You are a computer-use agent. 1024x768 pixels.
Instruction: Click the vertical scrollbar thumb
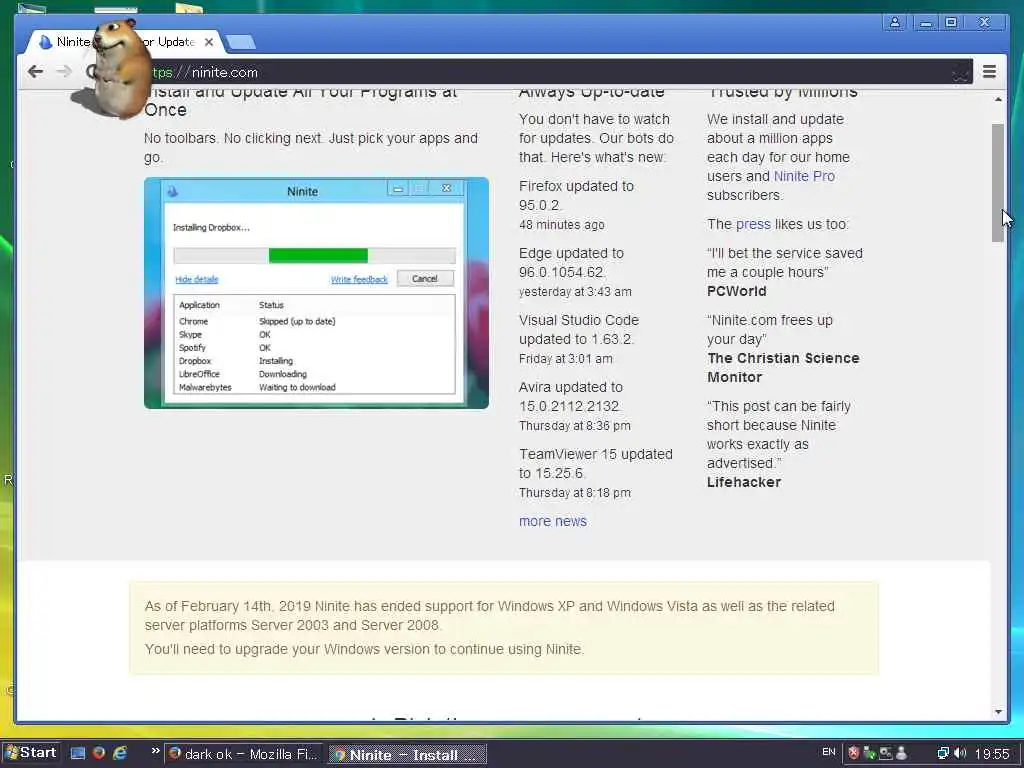point(997,183)
